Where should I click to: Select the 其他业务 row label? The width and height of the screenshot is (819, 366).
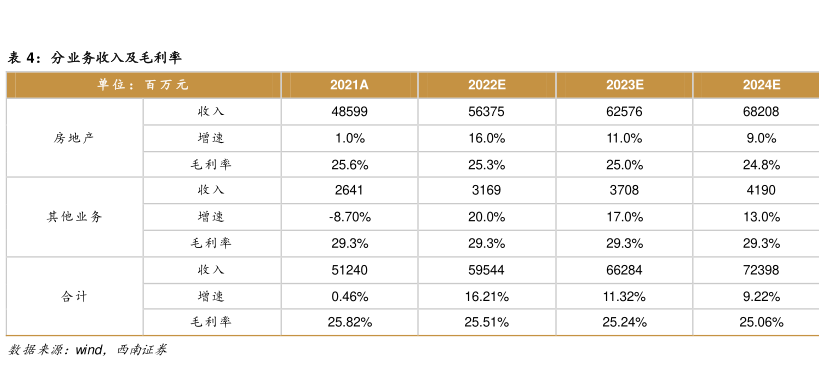click(74, 217)
